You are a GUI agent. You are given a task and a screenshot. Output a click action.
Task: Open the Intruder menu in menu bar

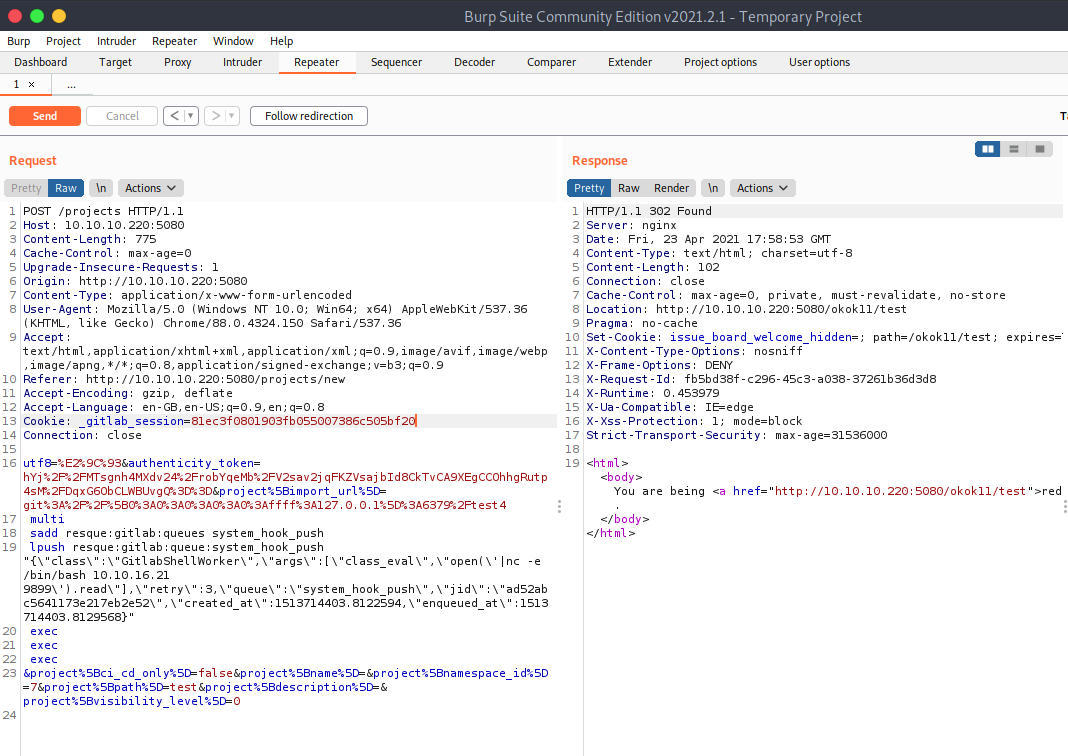point(116,41)
